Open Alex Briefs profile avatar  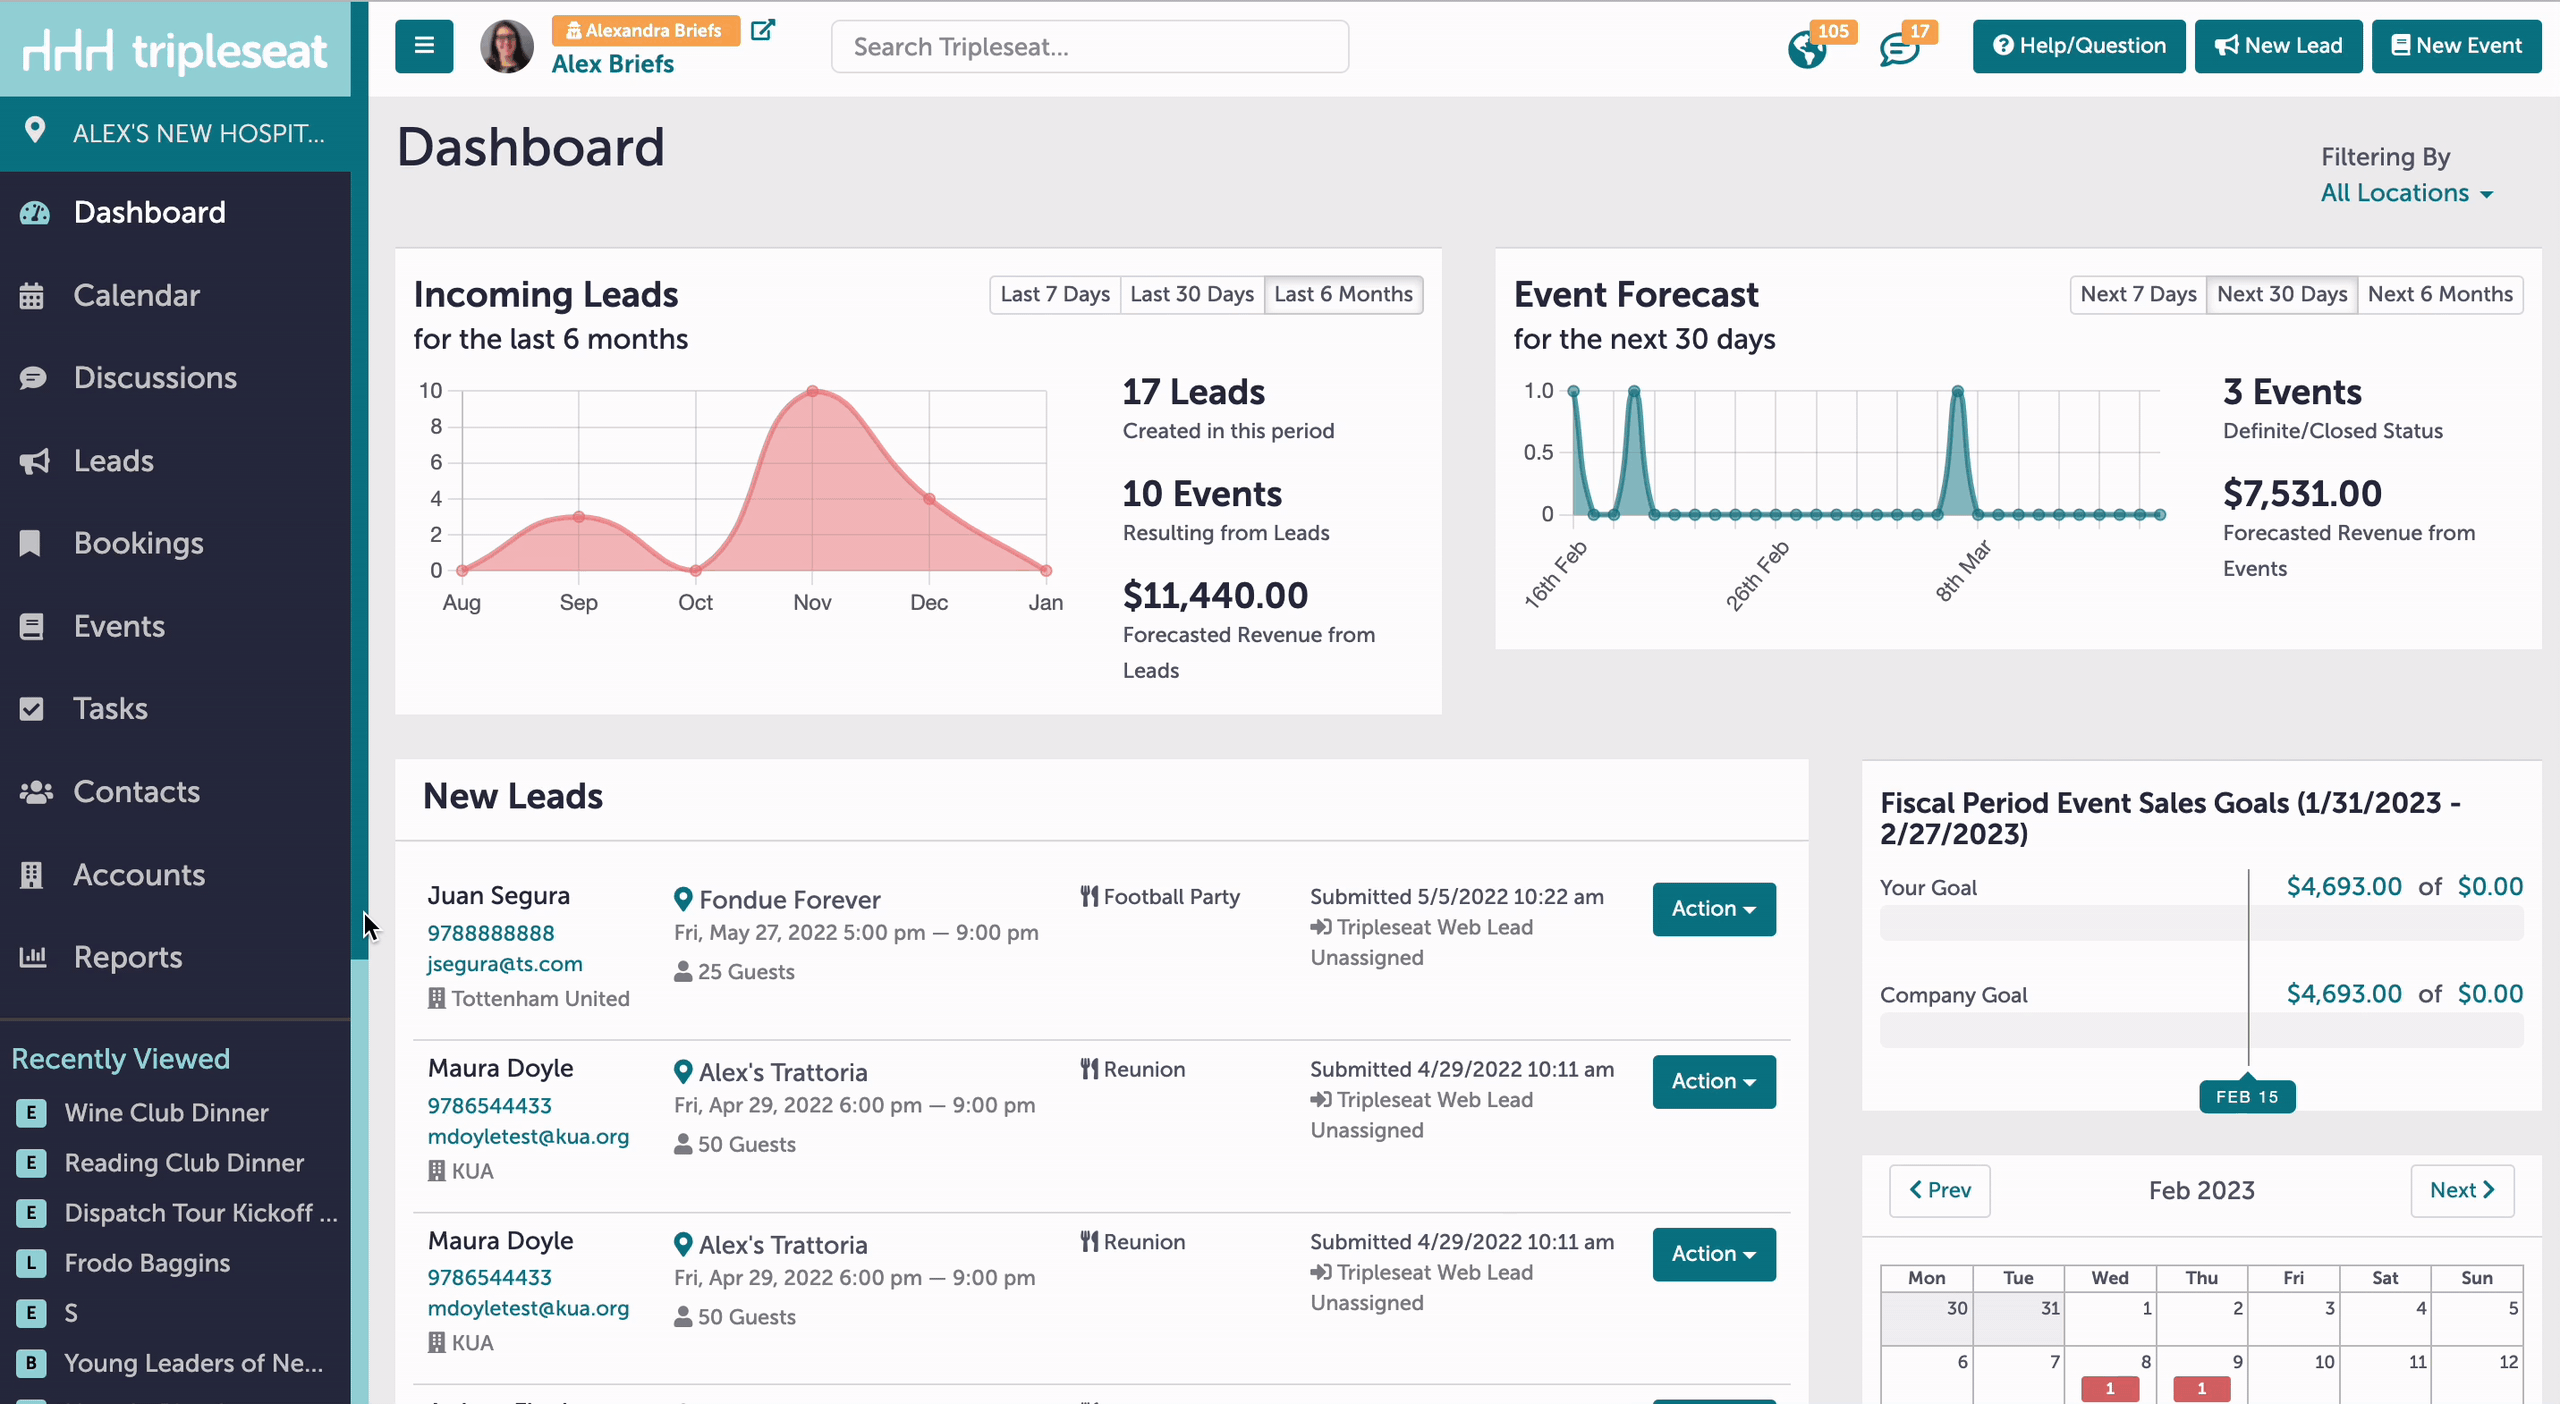[x=507, y=46]
